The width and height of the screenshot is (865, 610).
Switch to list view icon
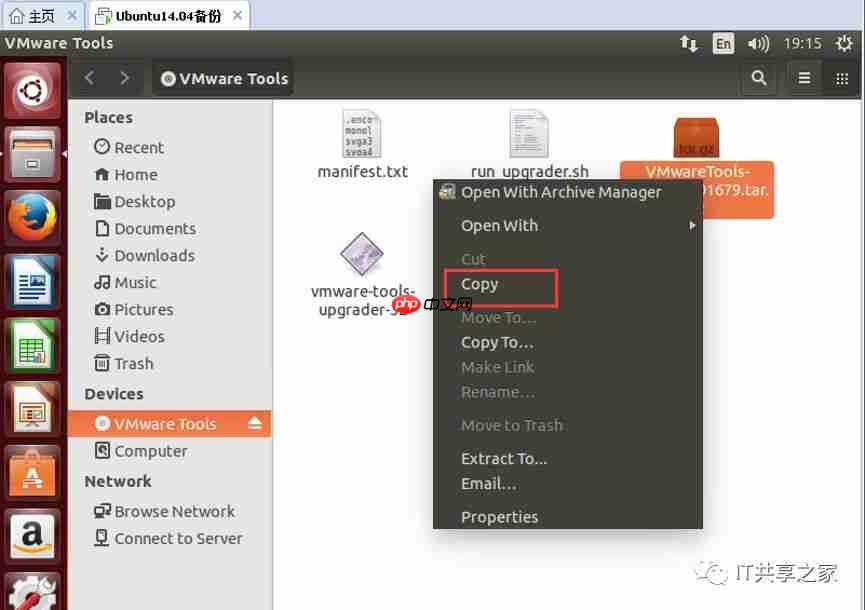point(804,78)
